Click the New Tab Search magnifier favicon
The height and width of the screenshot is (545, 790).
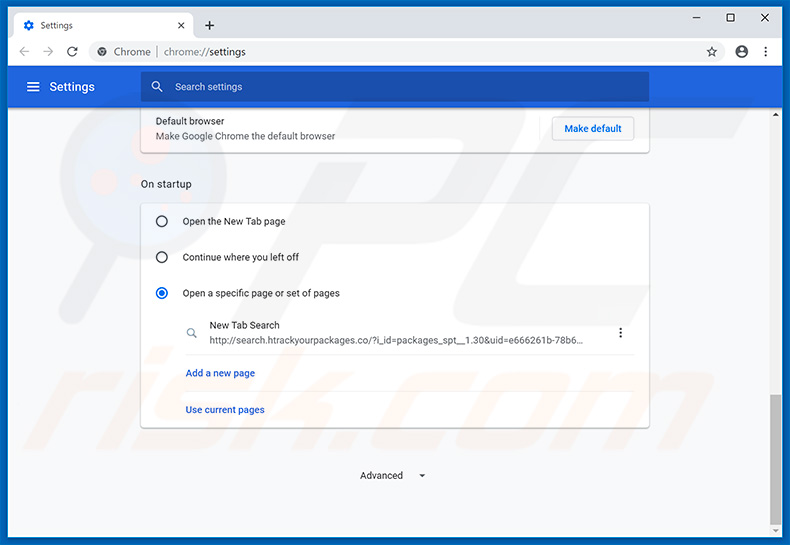coord(191,332)
